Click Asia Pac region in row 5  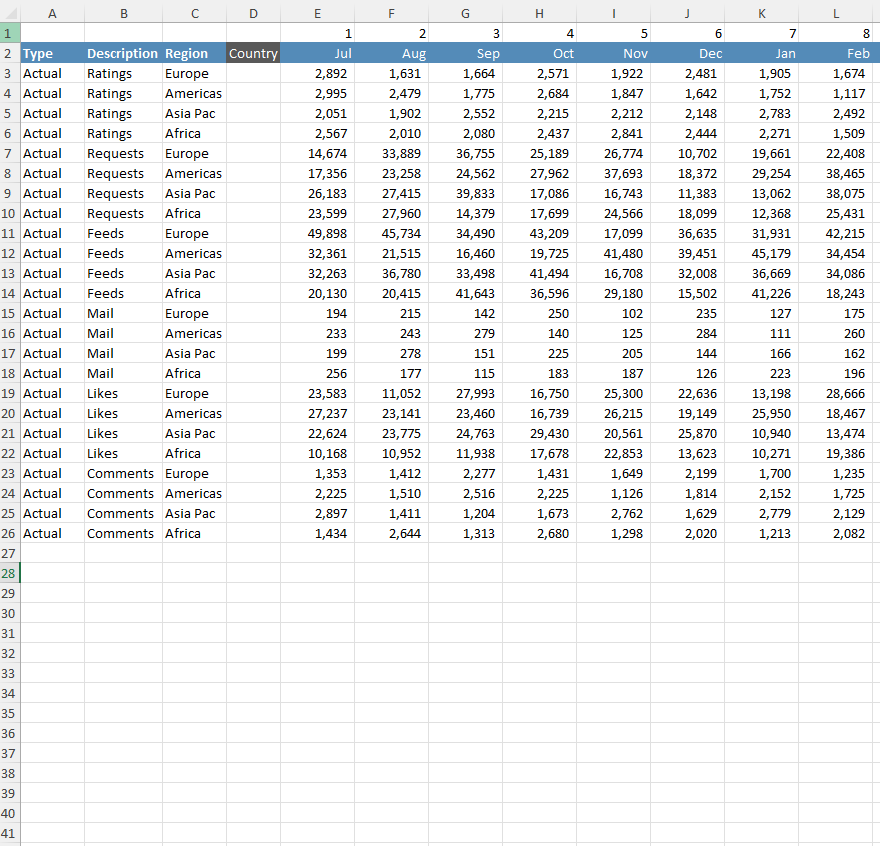(194, 113)
